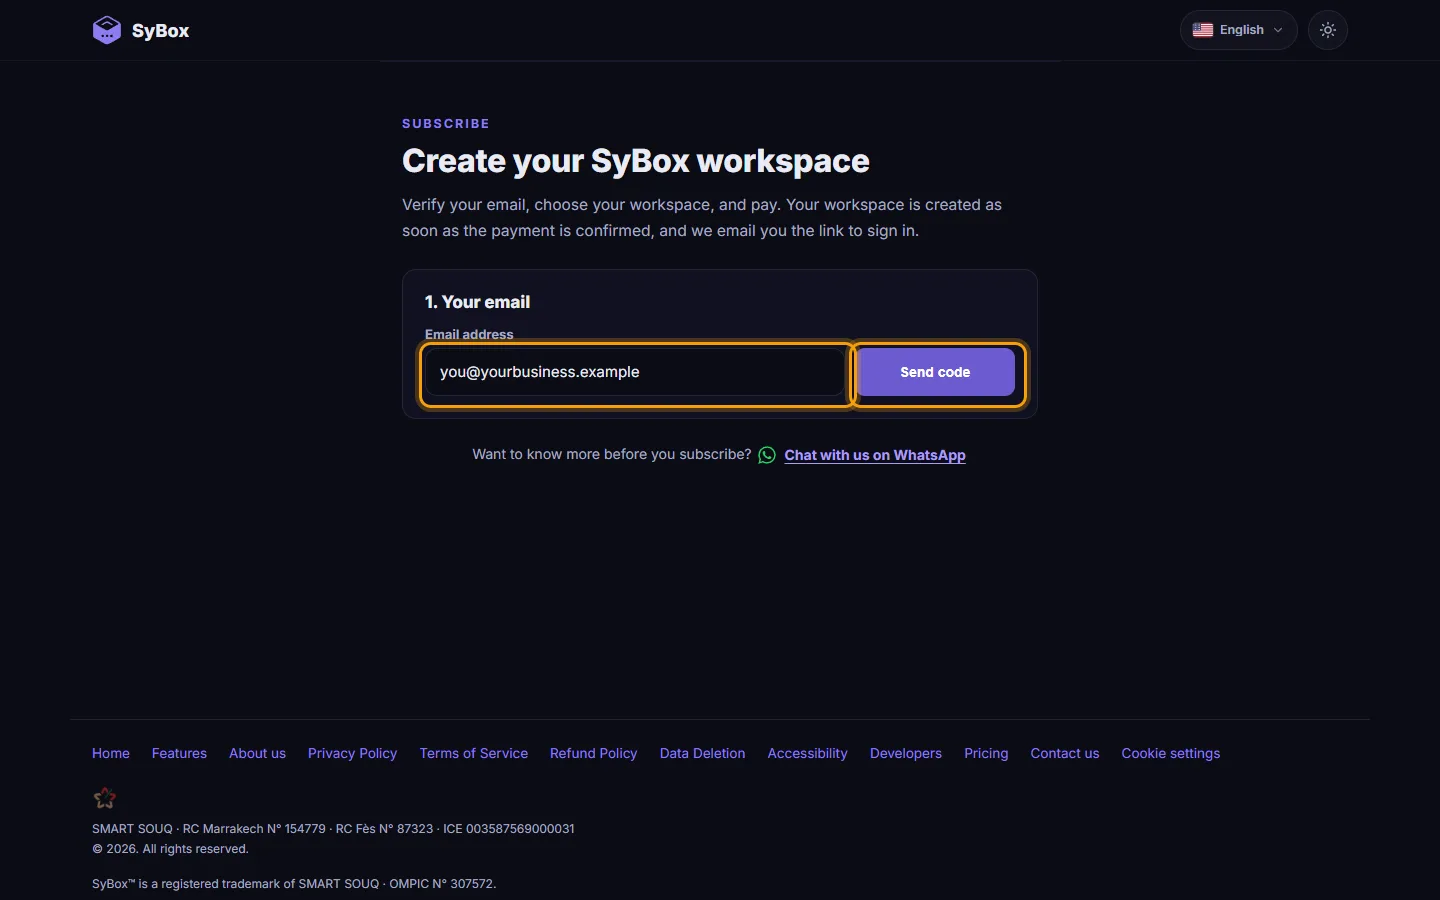This screenshot has height=900, width=1440.
Task: Click the 'Create your SyBox workspace' heading
Action: [636, 161]
